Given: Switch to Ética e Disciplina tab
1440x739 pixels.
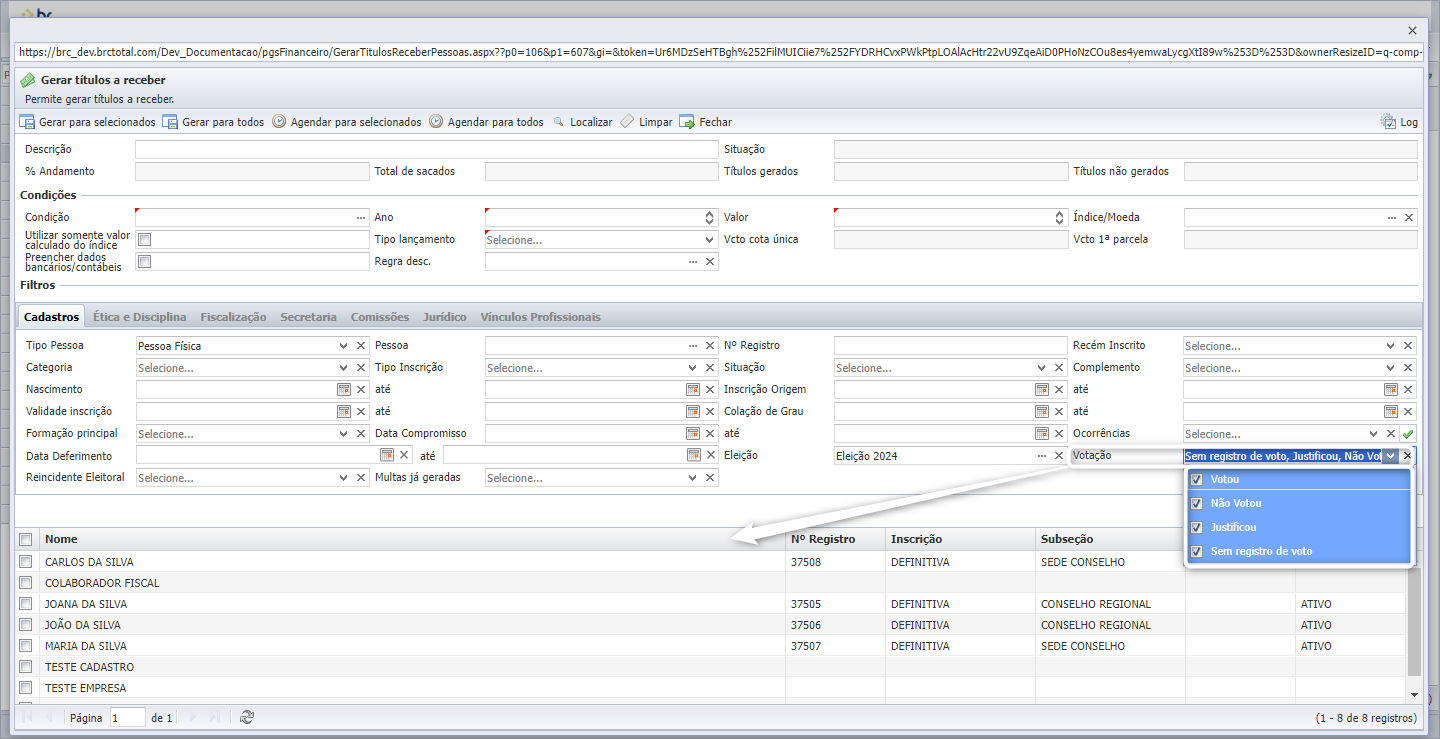Looking at the screenshot, I should tap(139, 316).
